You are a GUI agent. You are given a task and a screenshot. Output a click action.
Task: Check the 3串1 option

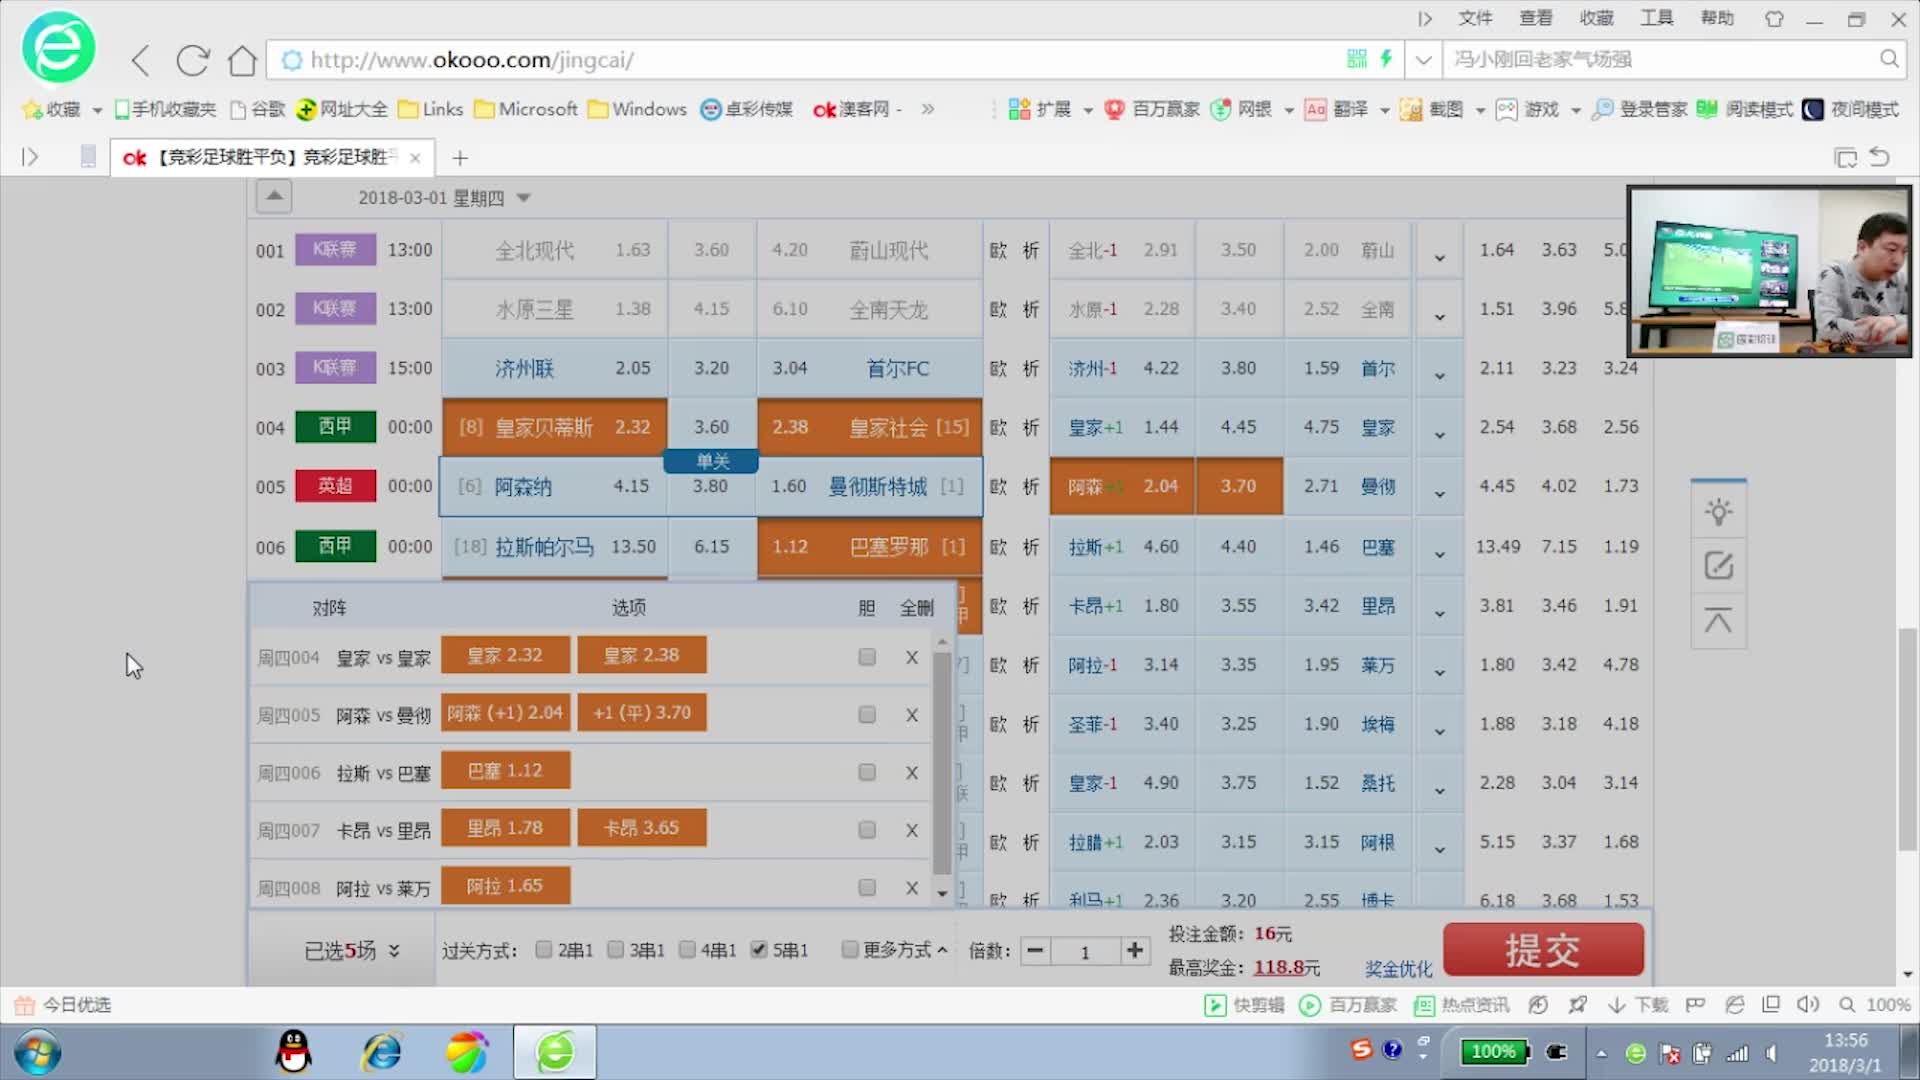pos(616,950)
